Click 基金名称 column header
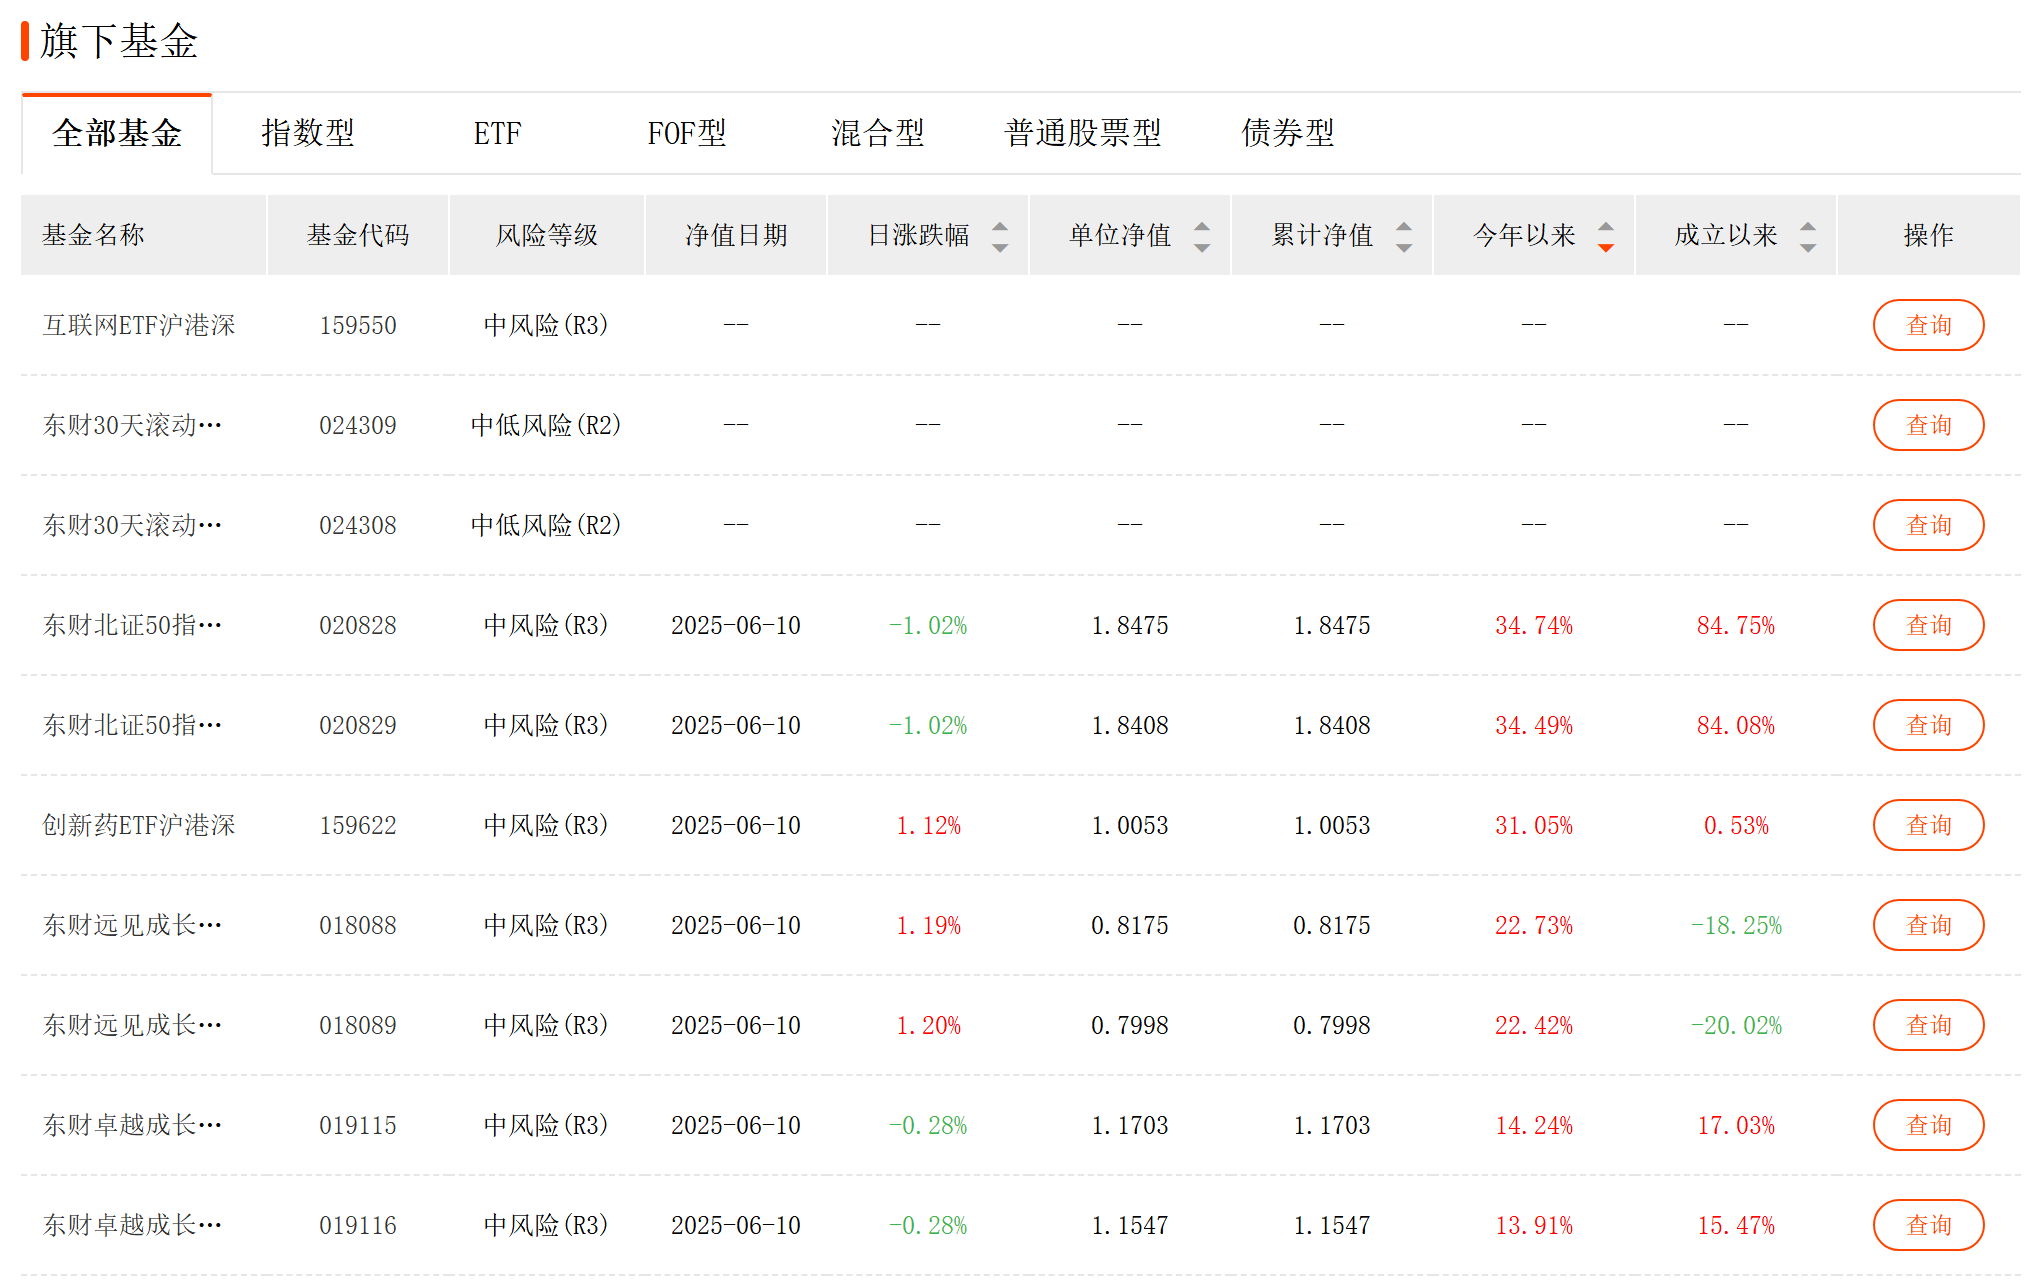2033x1281 pixels. pos(93,235)
